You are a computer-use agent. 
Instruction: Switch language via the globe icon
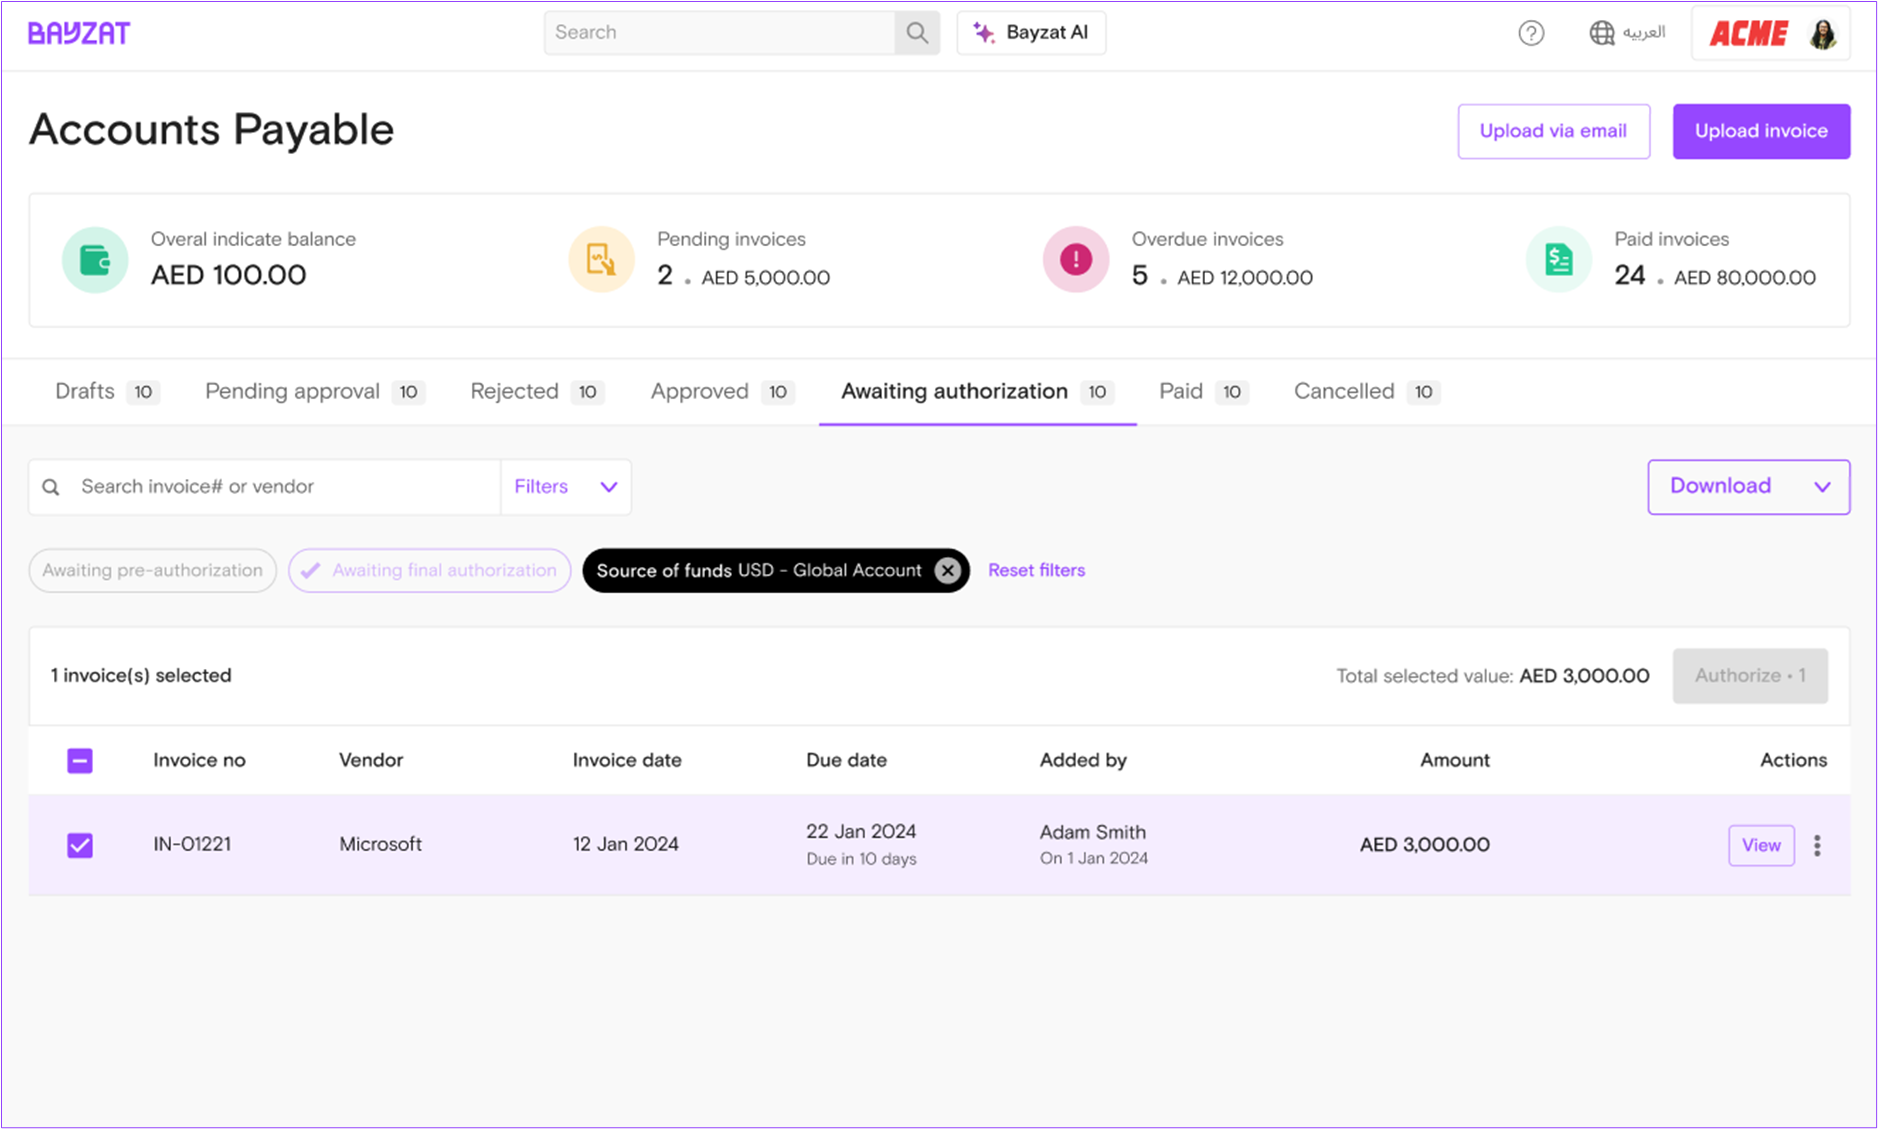tap(1601, 33)
